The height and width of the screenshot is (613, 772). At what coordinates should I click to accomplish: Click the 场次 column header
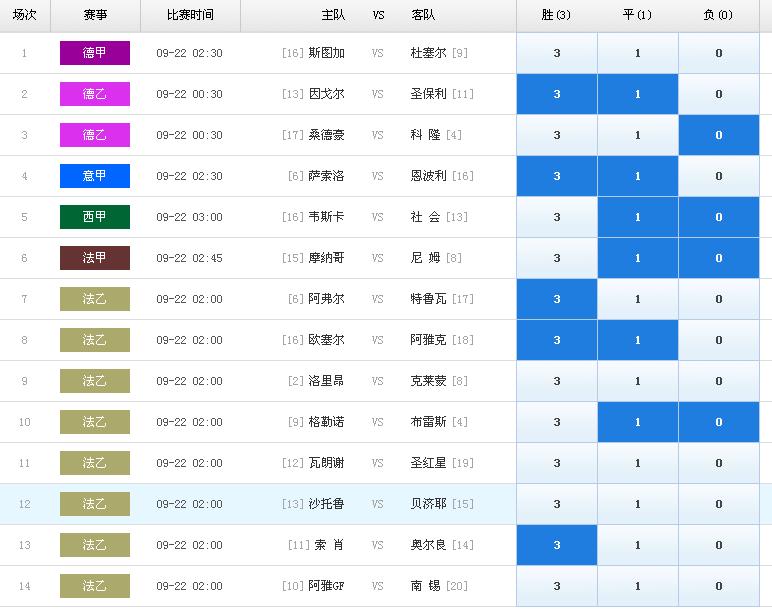[25, 15]
